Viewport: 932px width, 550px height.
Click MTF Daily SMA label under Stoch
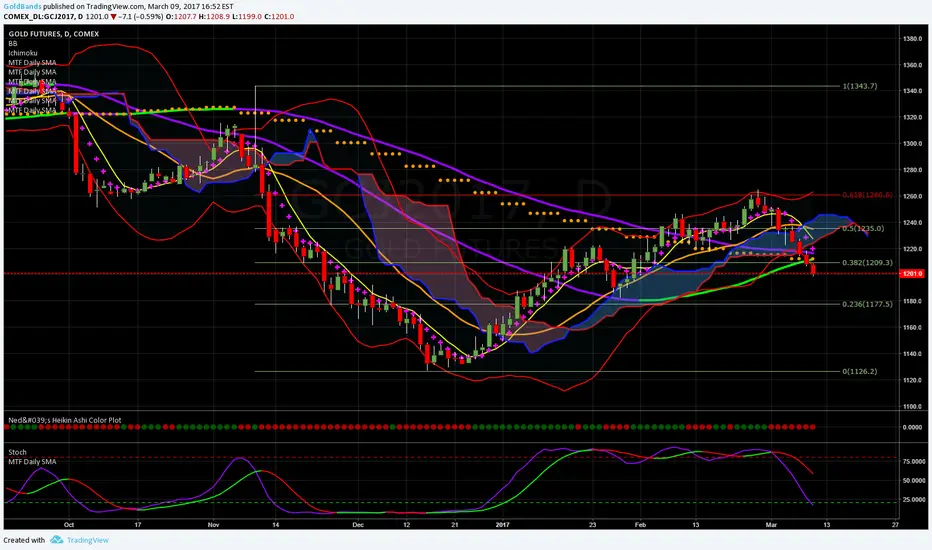point(32,461)
